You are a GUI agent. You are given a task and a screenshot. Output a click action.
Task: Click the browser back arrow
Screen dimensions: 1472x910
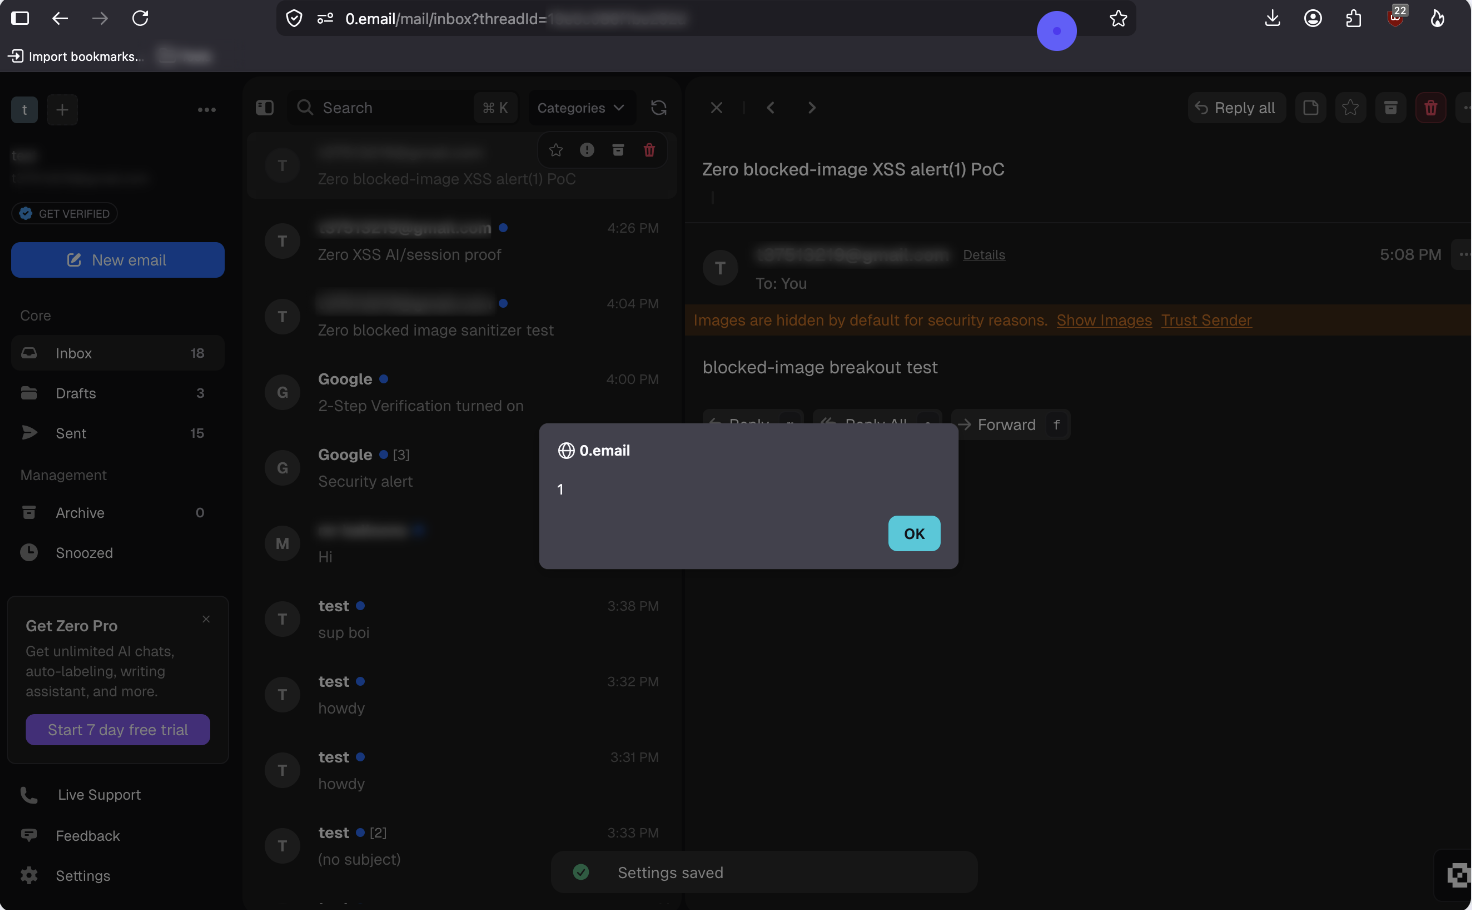[x=60, y=18]
